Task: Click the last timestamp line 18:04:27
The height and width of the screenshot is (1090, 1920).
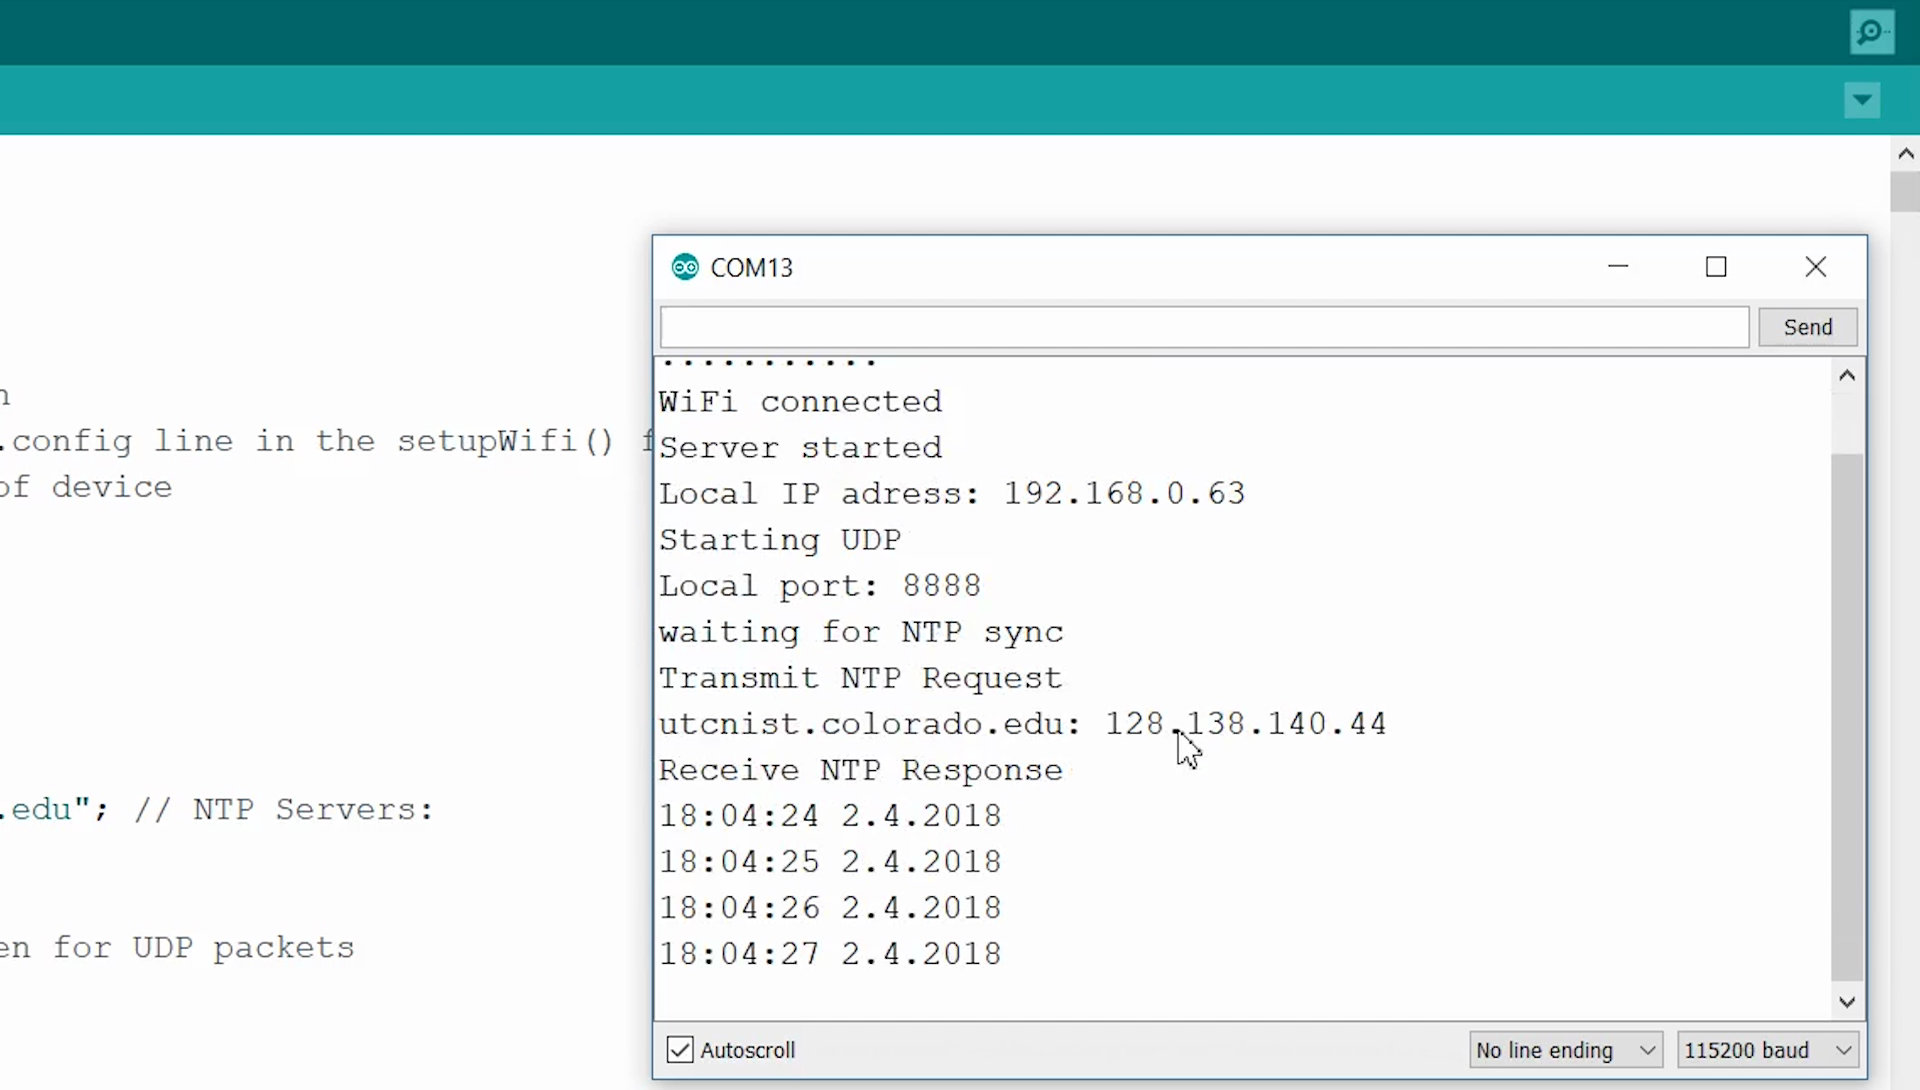Action: tap(829, 954)
